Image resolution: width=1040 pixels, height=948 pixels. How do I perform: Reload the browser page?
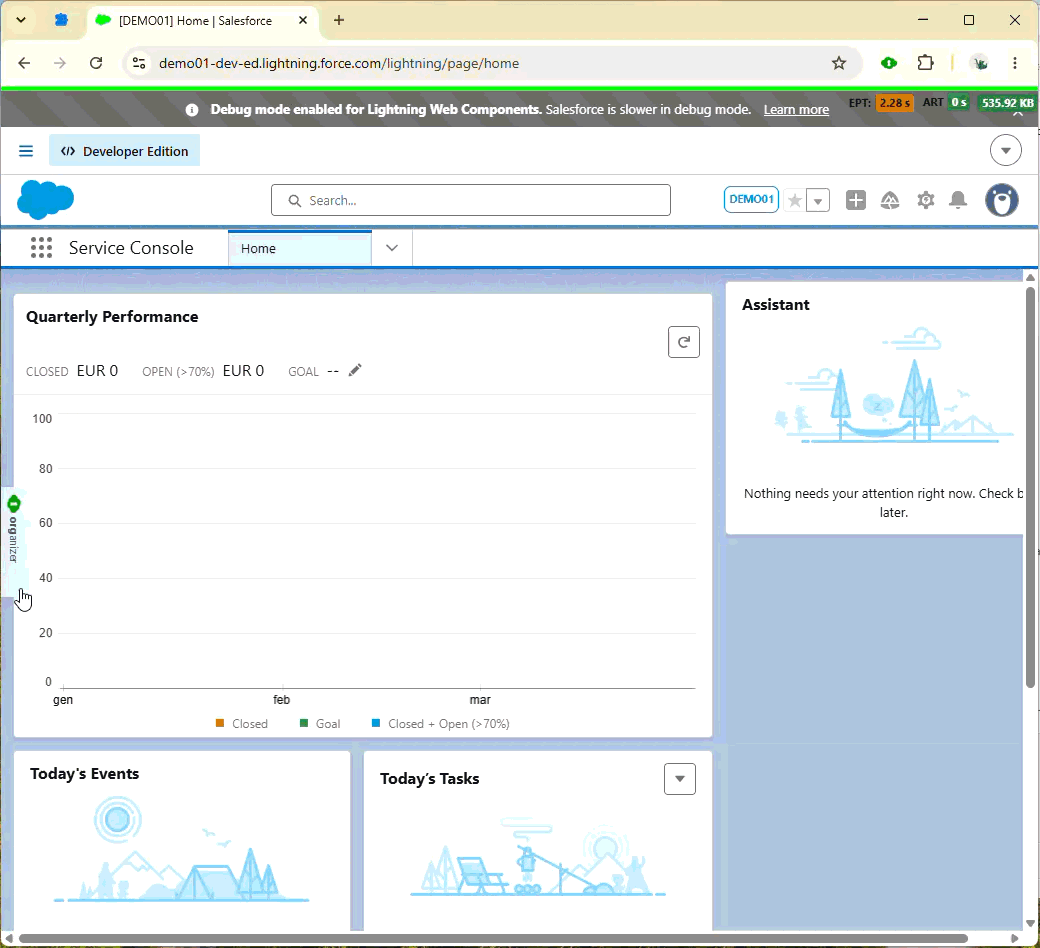point(96,63)
